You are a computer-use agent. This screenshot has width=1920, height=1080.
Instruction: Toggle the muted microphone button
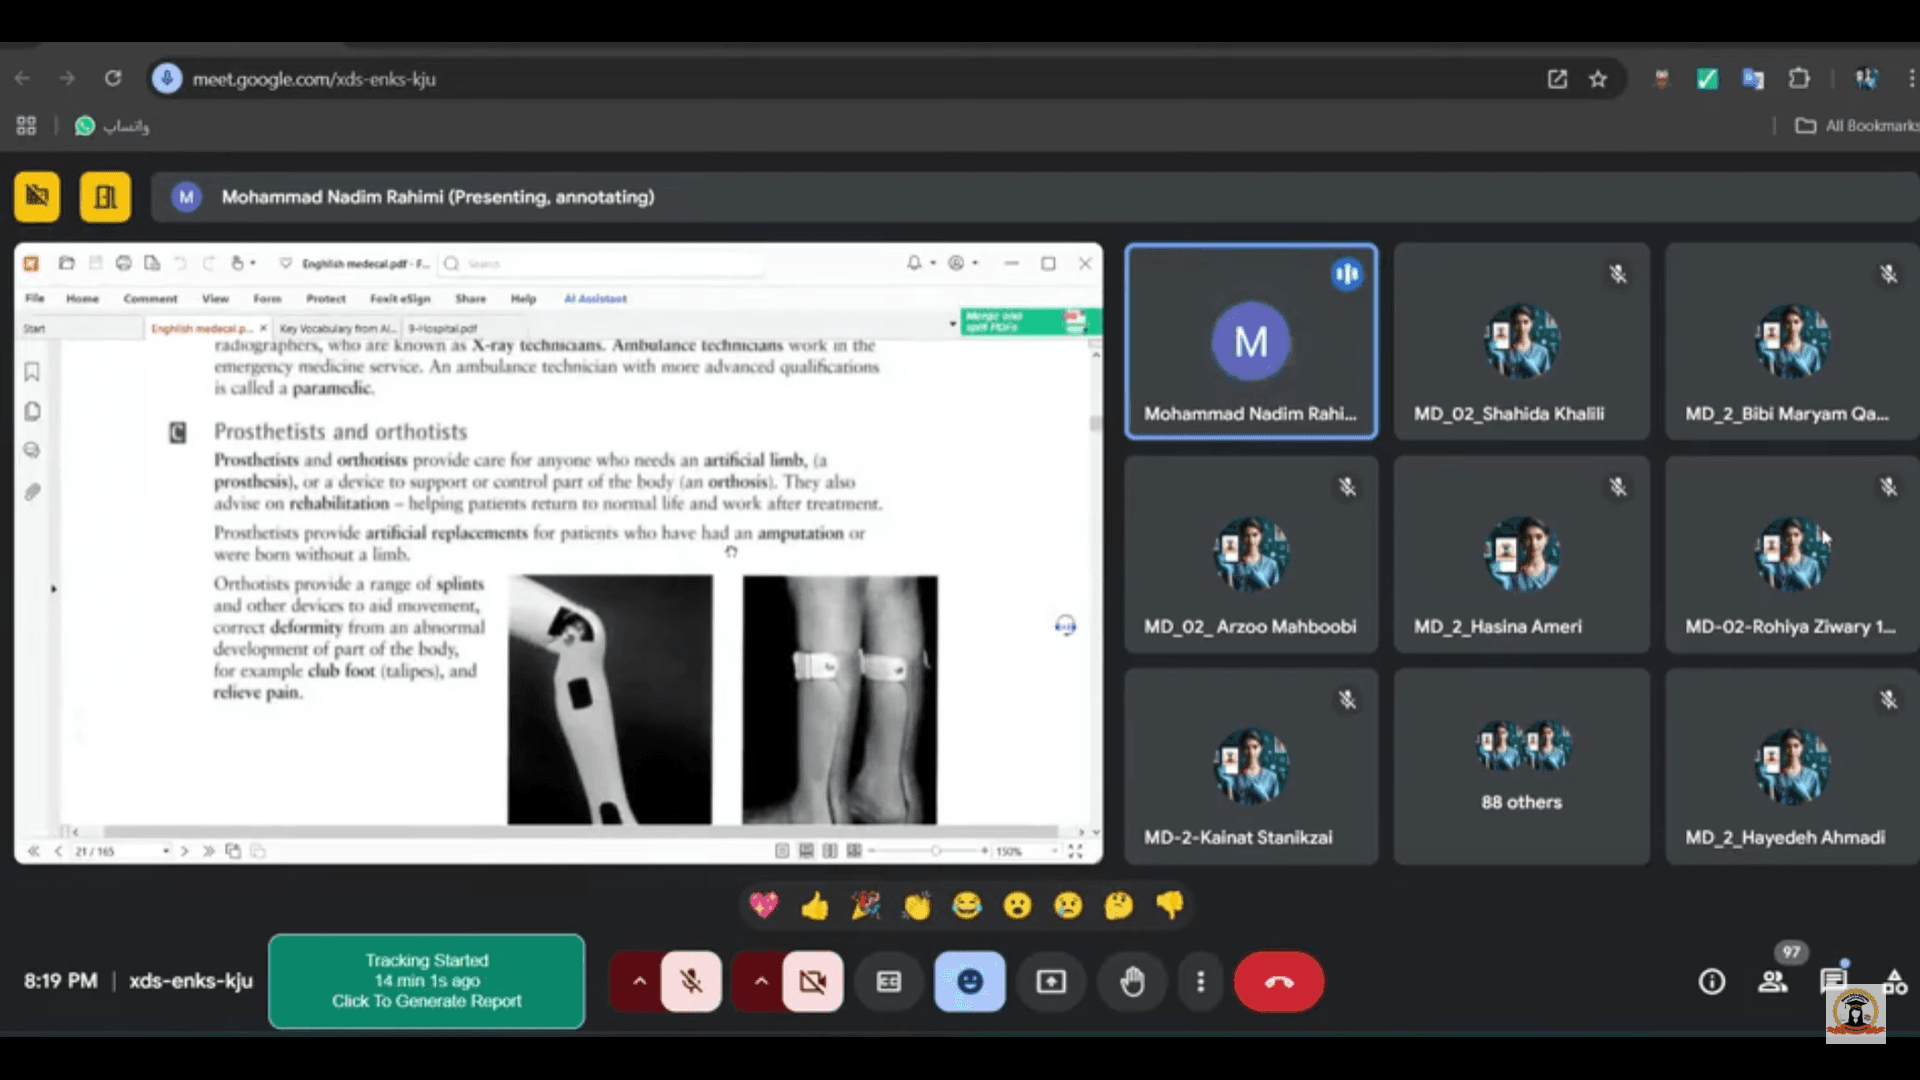[x=691, y=982]
